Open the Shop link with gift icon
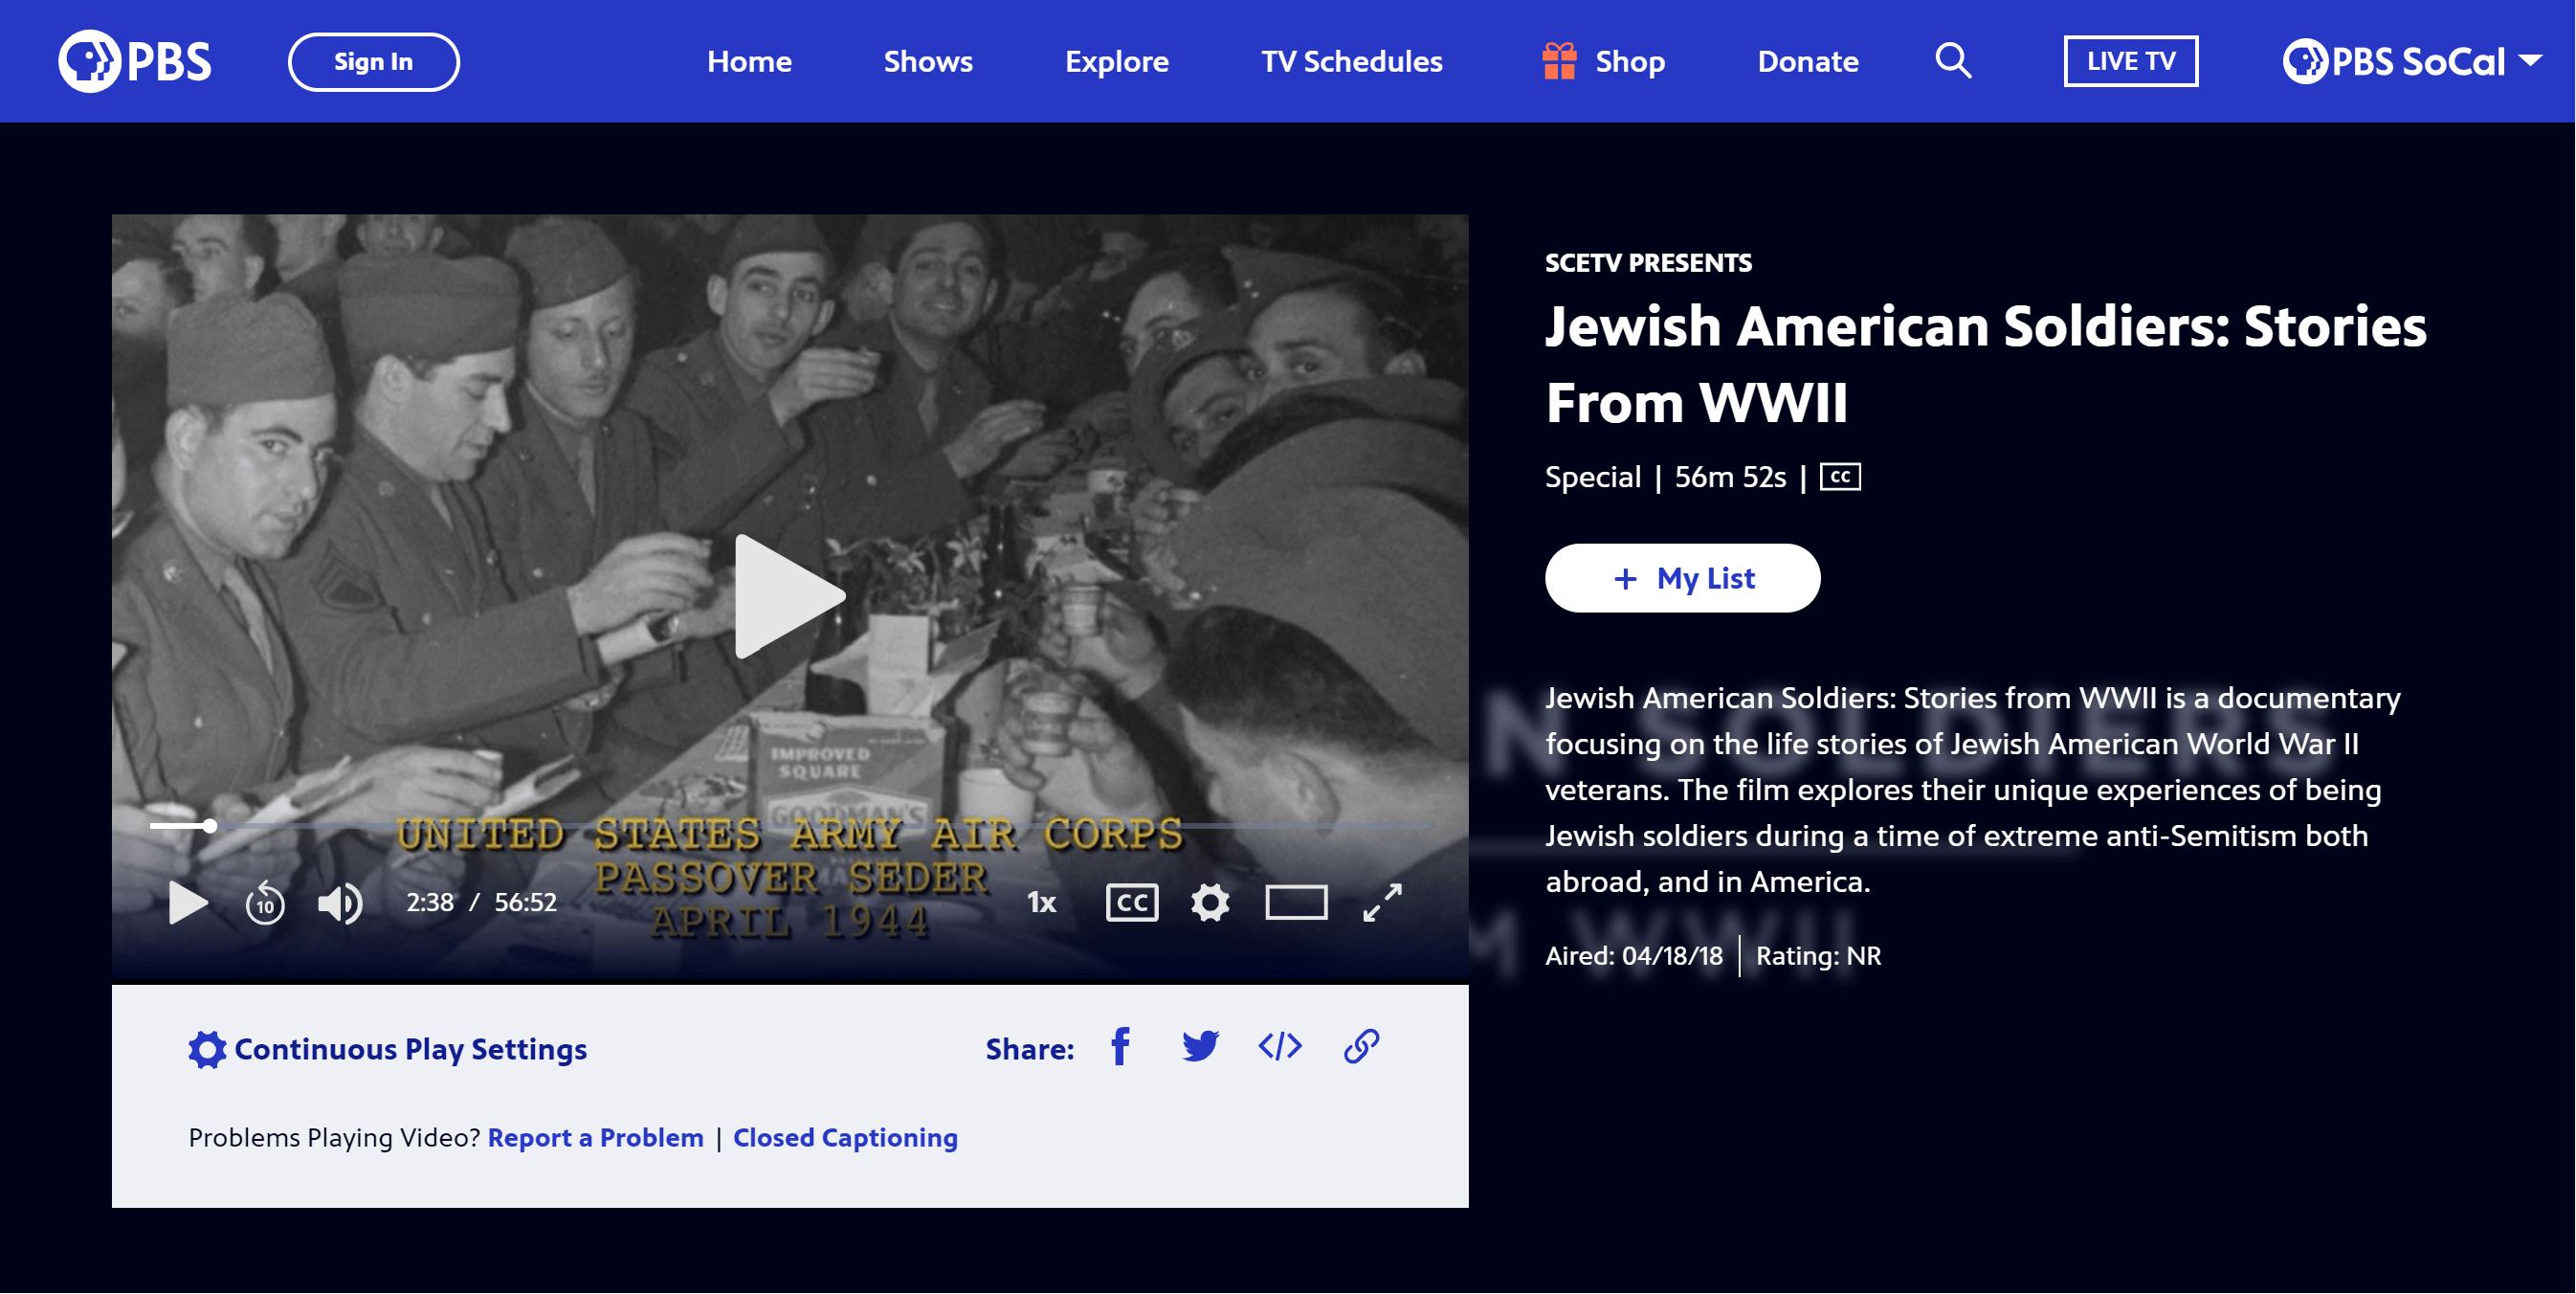The image size is (2576, 1294). click(1603, 61)
